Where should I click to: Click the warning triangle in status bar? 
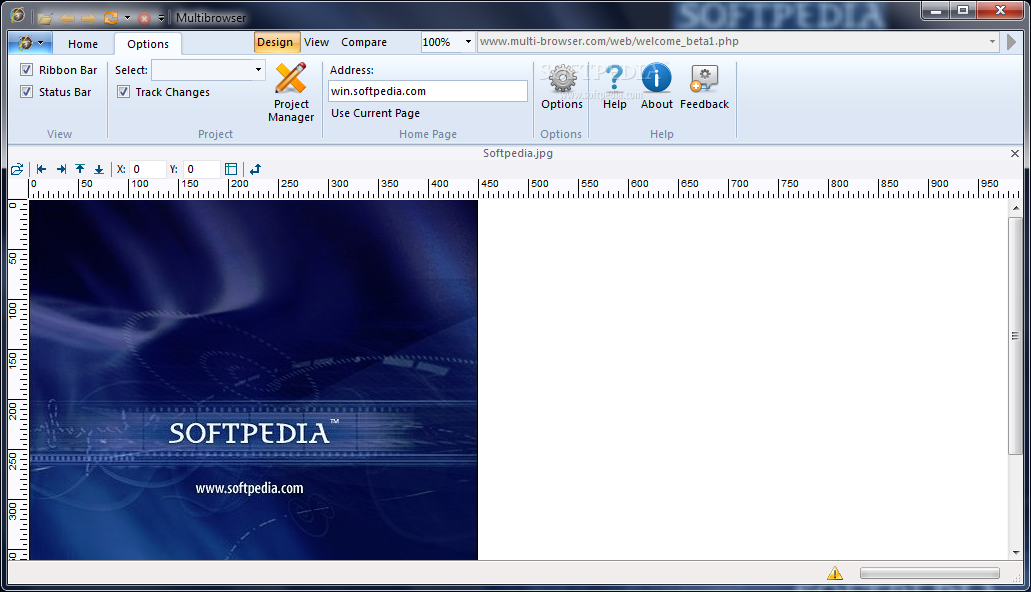pyautogui.click(x=835, y=573)
